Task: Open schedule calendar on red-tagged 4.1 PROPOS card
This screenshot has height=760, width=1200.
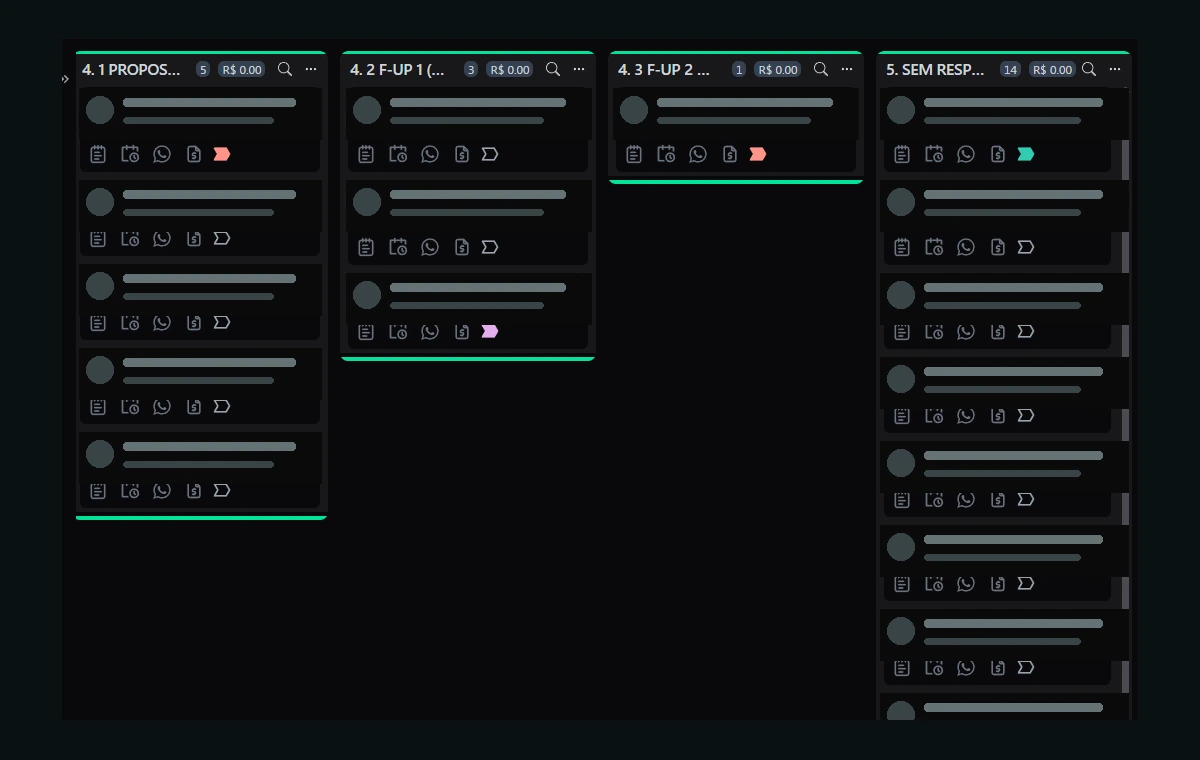Action: pyautogui.click(x=130, y=154)
